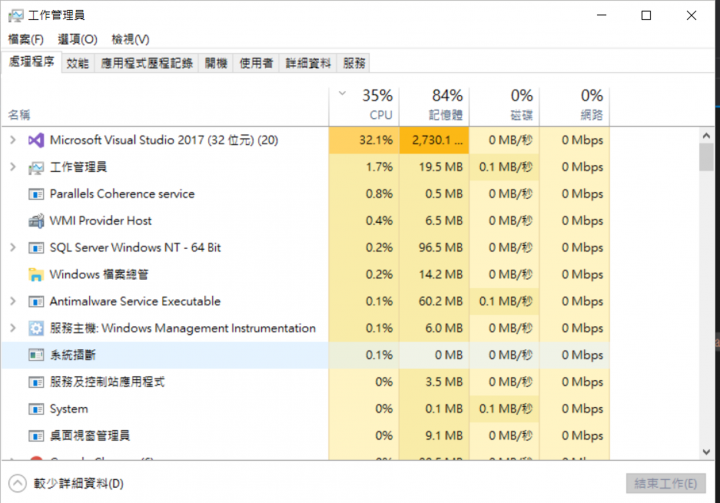Switch to the 應用程式歷程記錄 tab
The height and width of the screenshot is (503, 720).
pos(147,63)
